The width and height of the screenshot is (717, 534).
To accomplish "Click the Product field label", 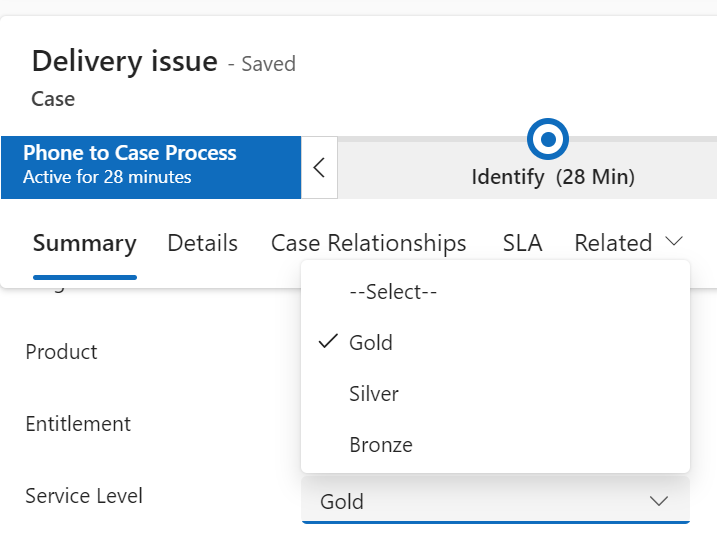I will point(62,352).
